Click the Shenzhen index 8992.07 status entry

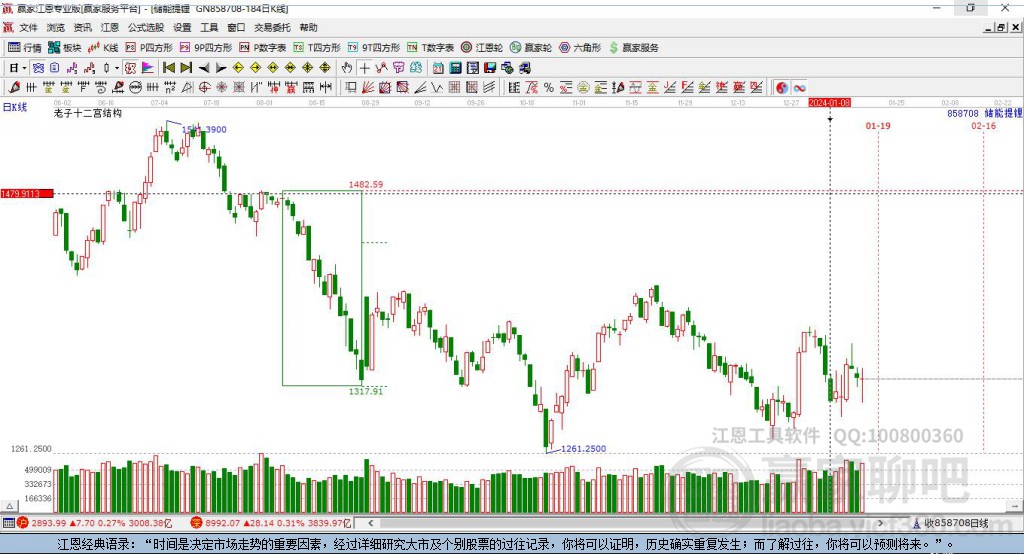[271, 523]
